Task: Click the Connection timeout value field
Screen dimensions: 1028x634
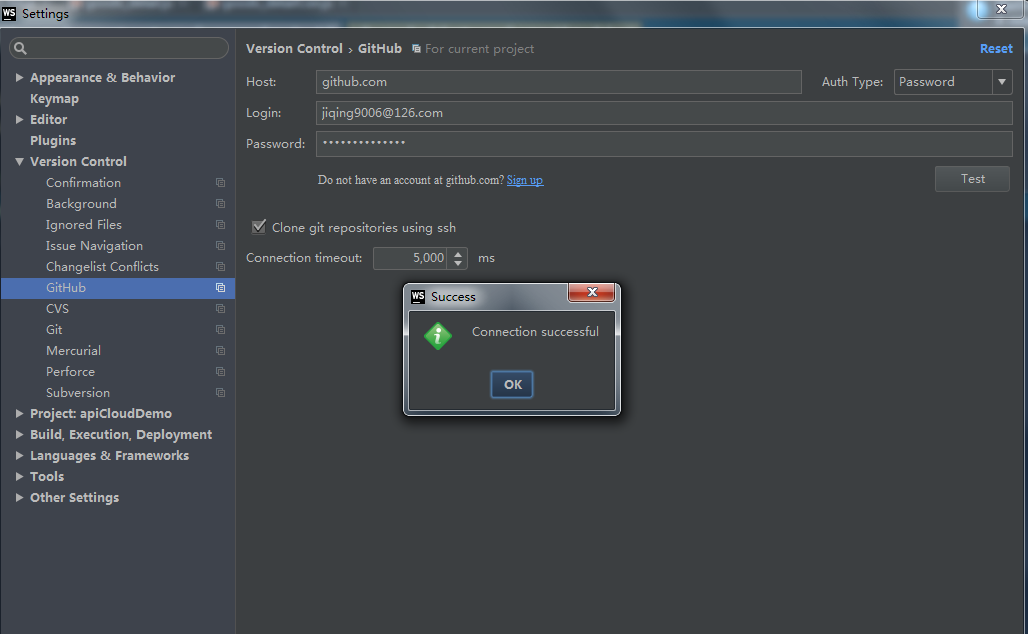Action: coord(411,258)
